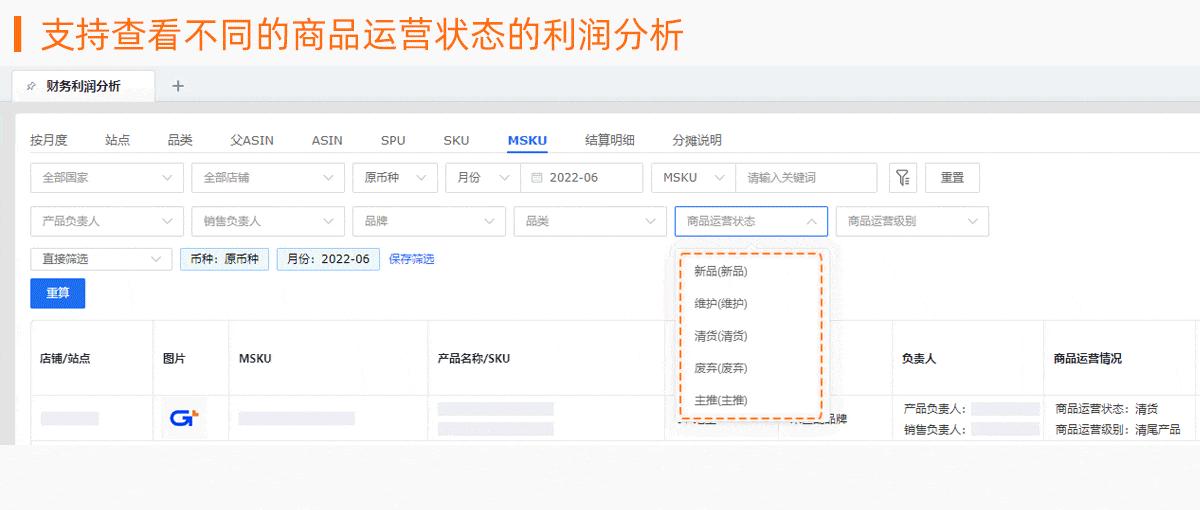Open MSKU search type dropdown
The image size is (1200, 510).
pos(693,178)
